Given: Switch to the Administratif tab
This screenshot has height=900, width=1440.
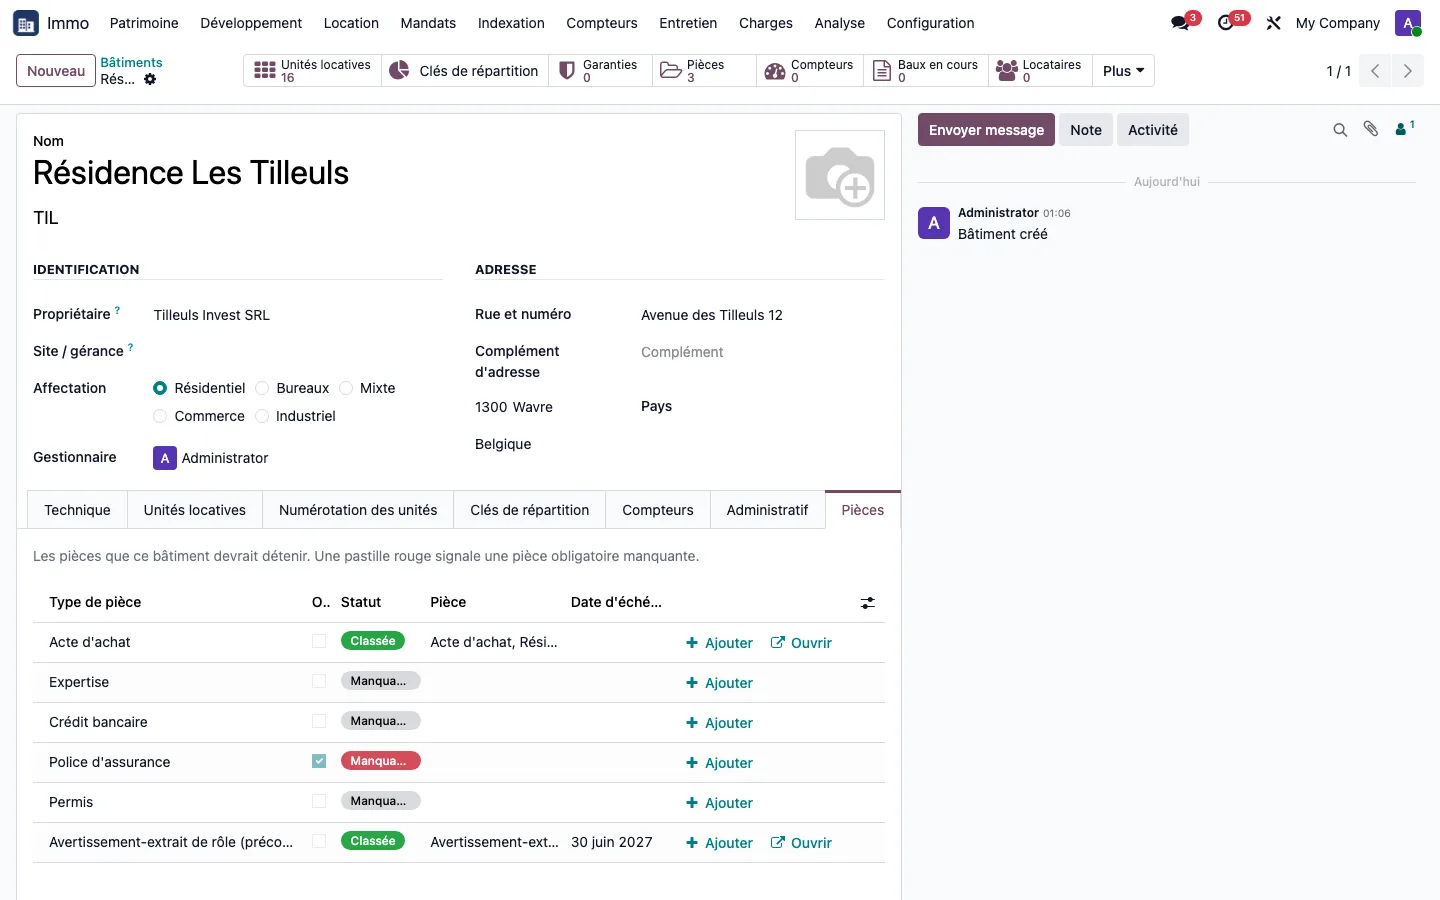Looking at the screenshot, I should (x=767, y=510).
